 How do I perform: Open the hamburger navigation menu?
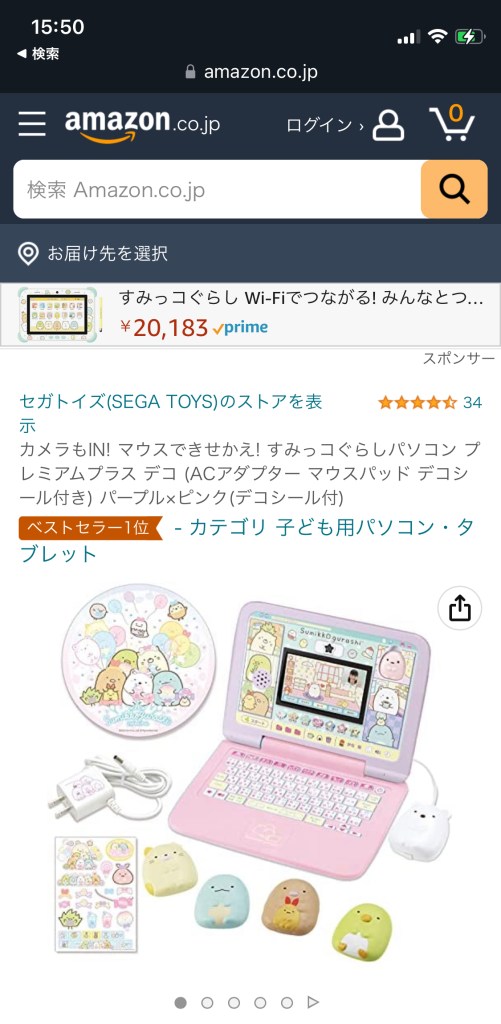click(31, 123)
